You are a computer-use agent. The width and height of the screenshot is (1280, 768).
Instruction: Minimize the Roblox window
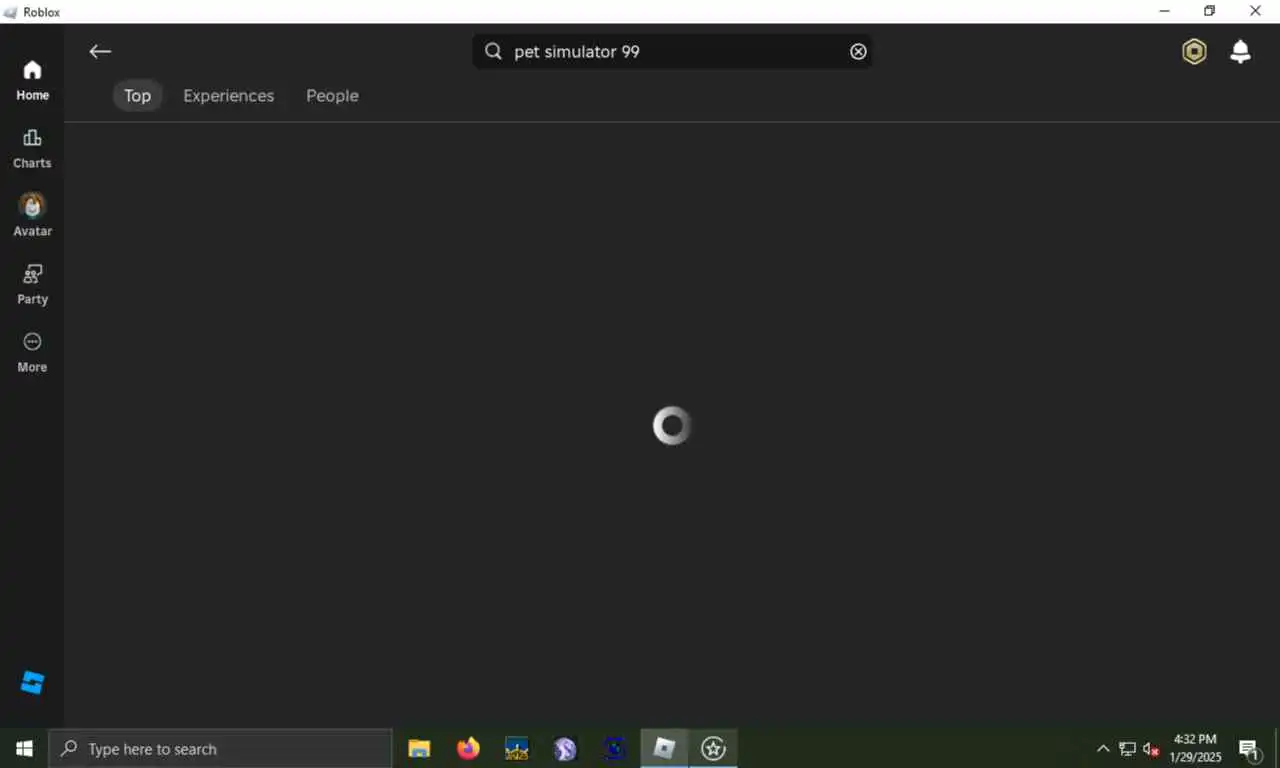click(x=1164, y=11)
